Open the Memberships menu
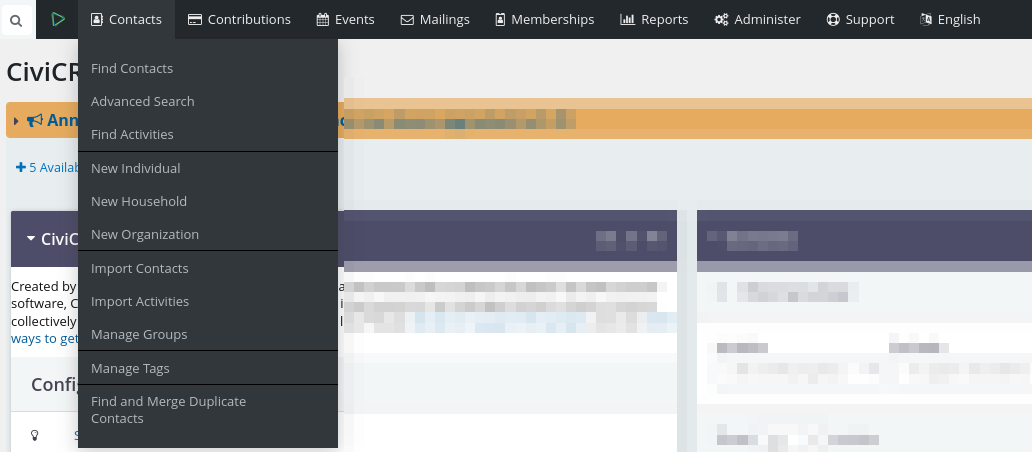Viewport: 1032px width, 452px height. click(544, 19)
